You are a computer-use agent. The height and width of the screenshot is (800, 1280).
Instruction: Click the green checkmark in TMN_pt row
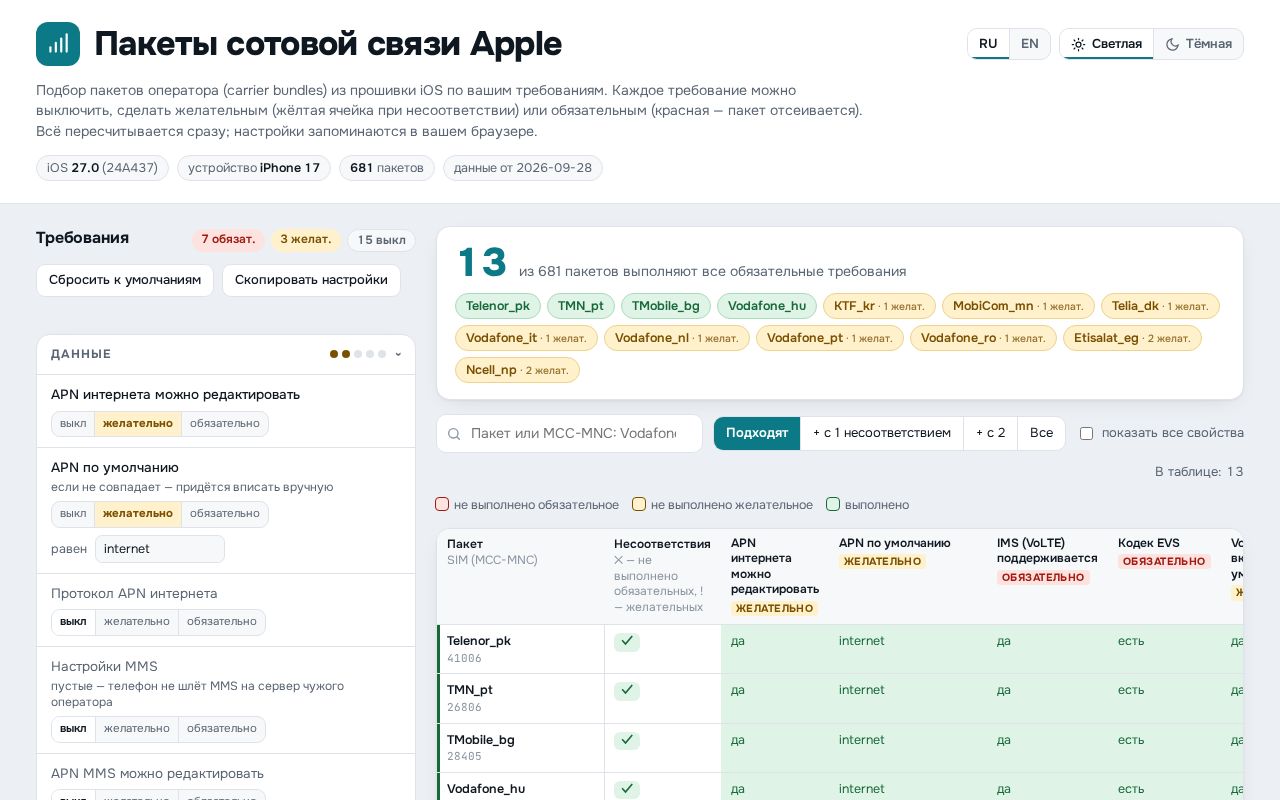click(627, 691)
